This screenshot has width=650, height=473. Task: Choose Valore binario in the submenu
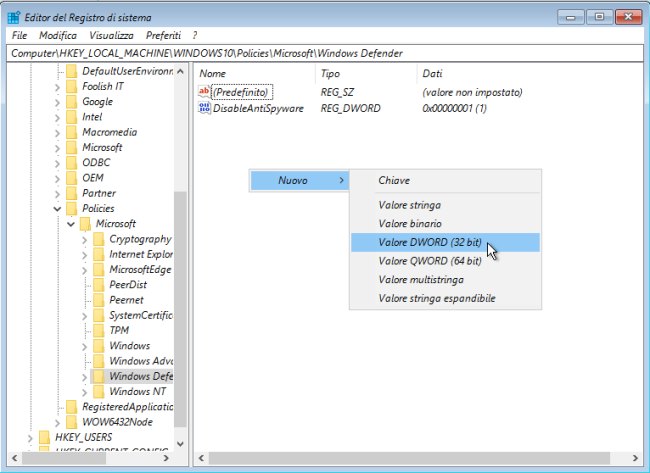[445, 223]
